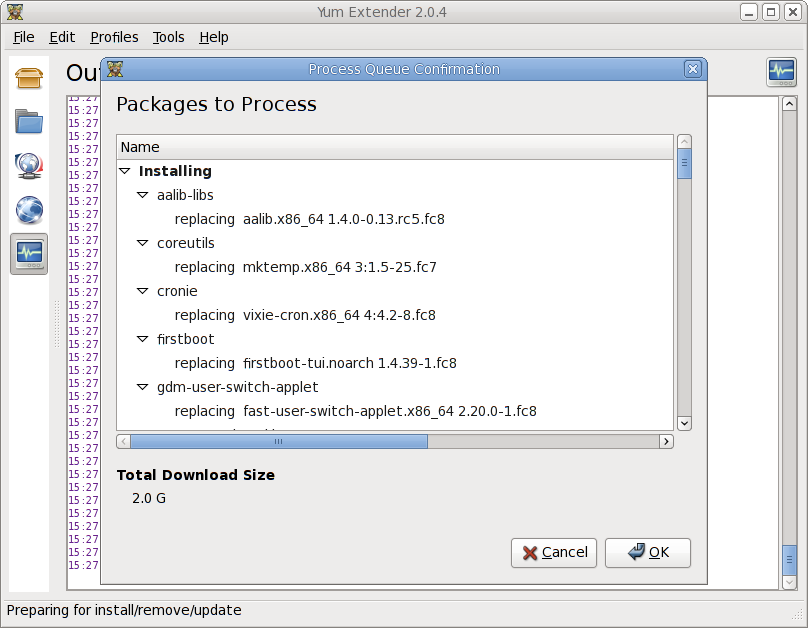Collapse the gdm-user-switch-applet entry

(x=142, y=386)
